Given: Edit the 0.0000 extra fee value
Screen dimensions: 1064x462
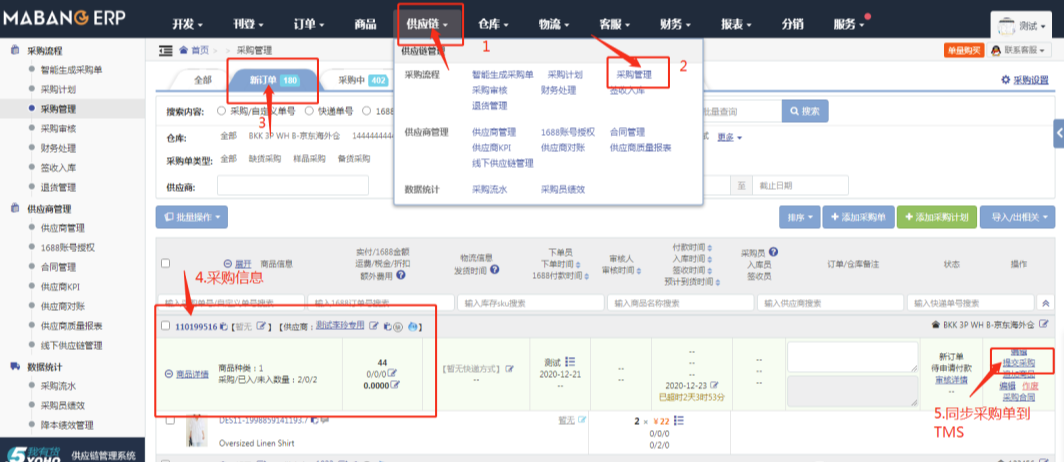Looking at the screenshot, I should [396, 385].
